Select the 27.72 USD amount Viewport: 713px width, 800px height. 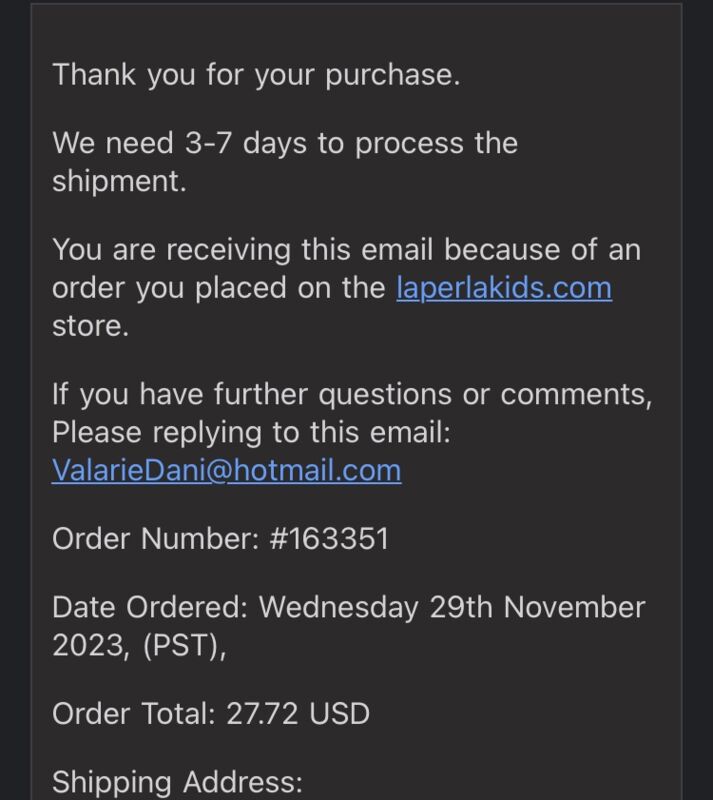pyautogui.click(x=298, y=714)
